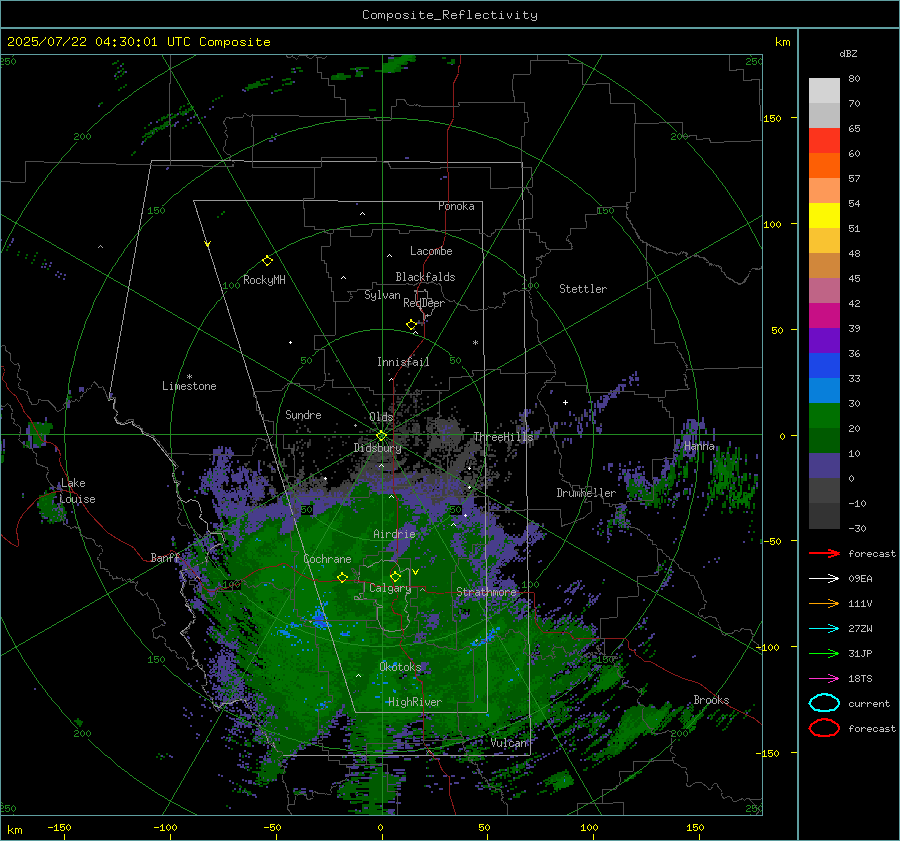
Task: Click the Lacombe city label
Action: (431, 251)
